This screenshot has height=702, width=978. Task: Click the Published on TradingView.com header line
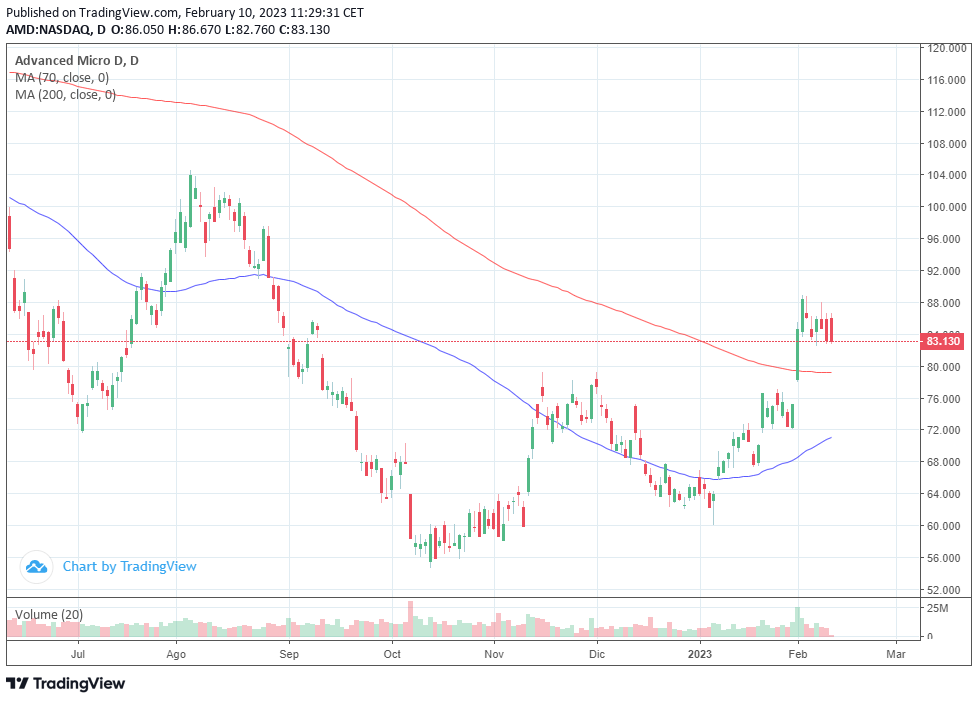point(185,12)
